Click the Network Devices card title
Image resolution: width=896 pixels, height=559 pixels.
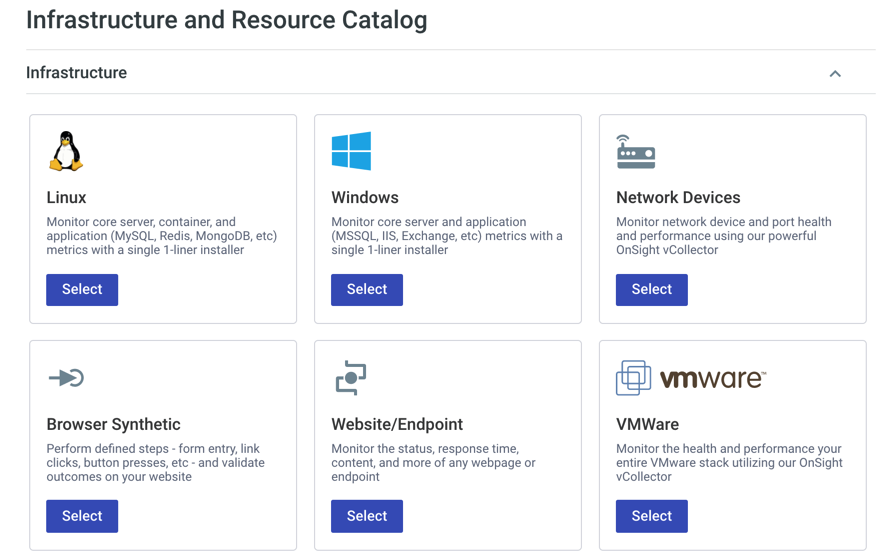tap(678, 198)
